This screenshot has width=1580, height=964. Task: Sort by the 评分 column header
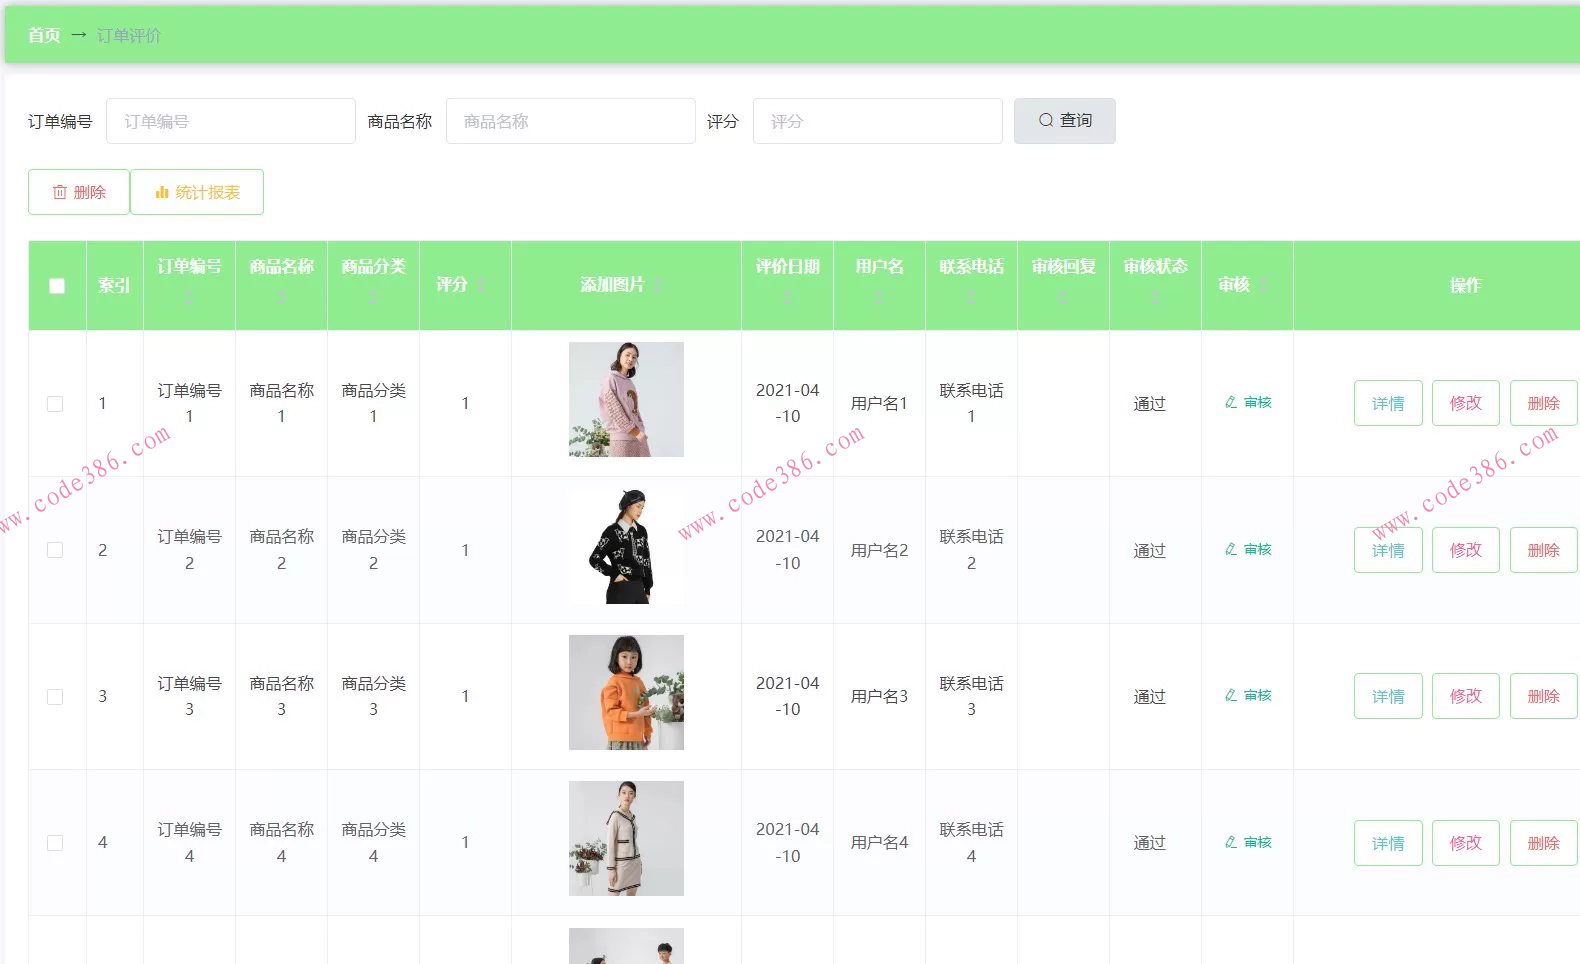point(465,284)
